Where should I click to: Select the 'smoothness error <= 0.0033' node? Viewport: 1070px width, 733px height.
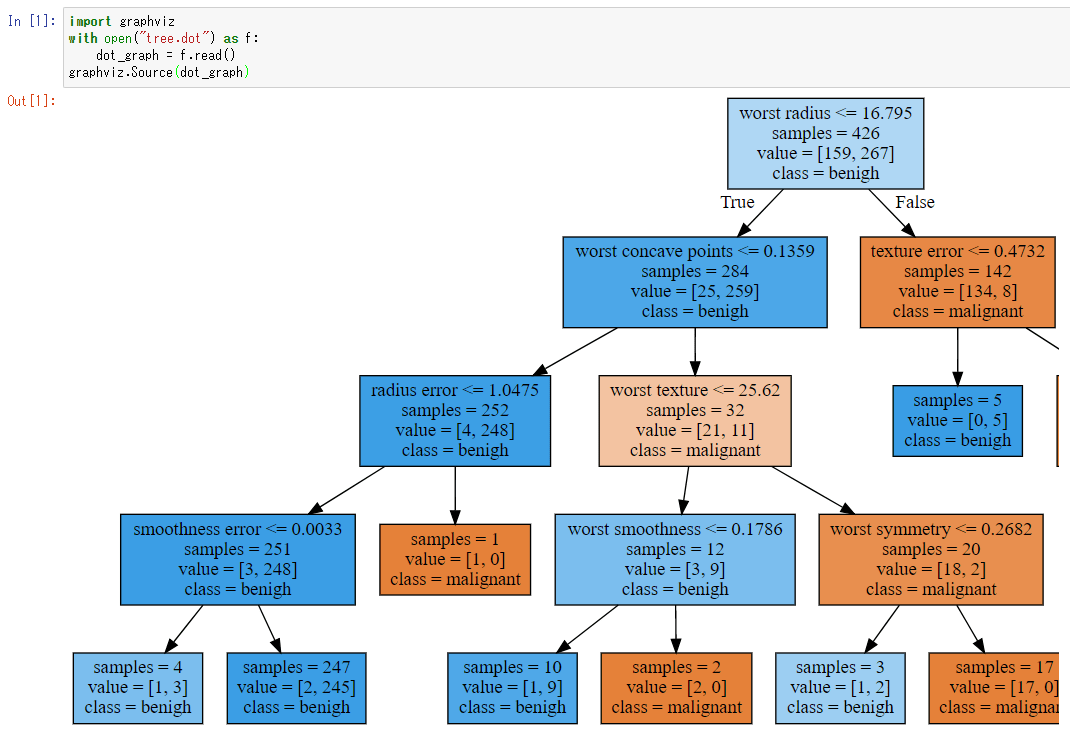pyautogui.click(x=238, y=559)
